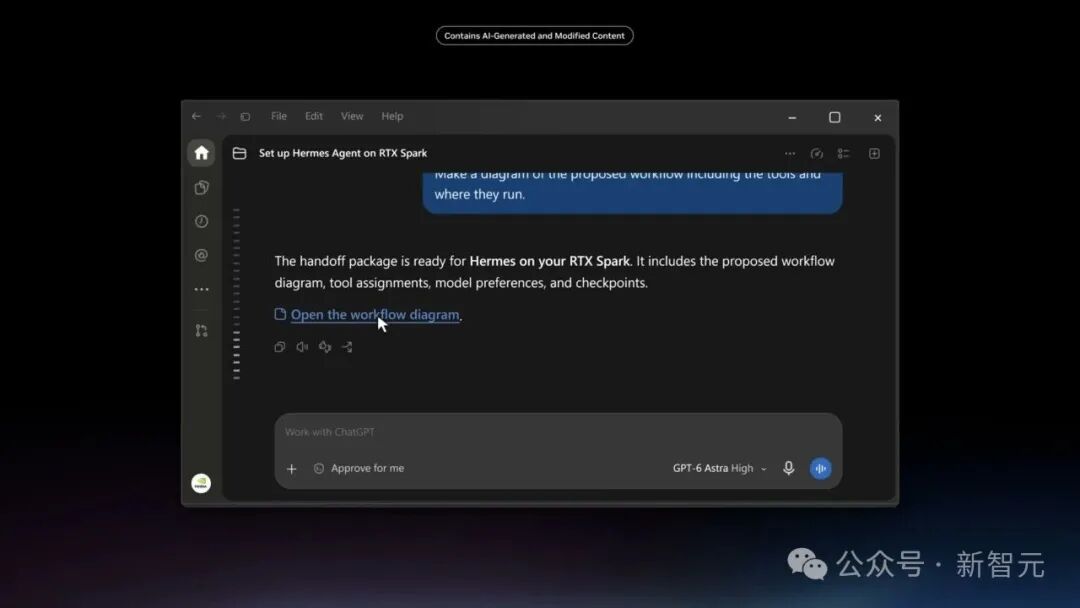
Task: Start dictation with the microphone icon
Action: point(789,468)
